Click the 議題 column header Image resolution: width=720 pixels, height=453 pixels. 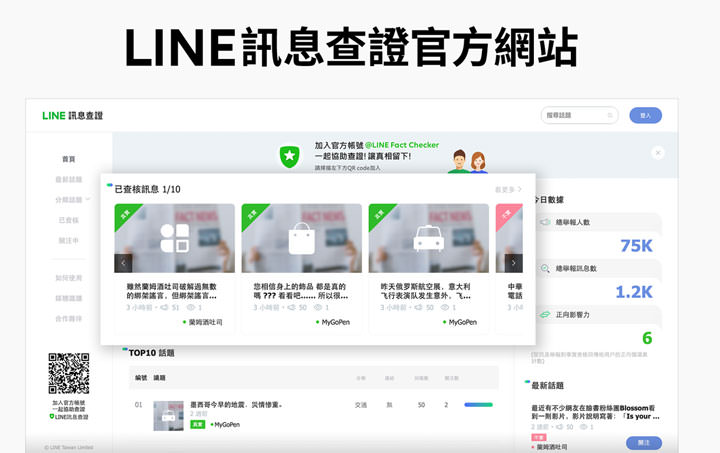159,378
